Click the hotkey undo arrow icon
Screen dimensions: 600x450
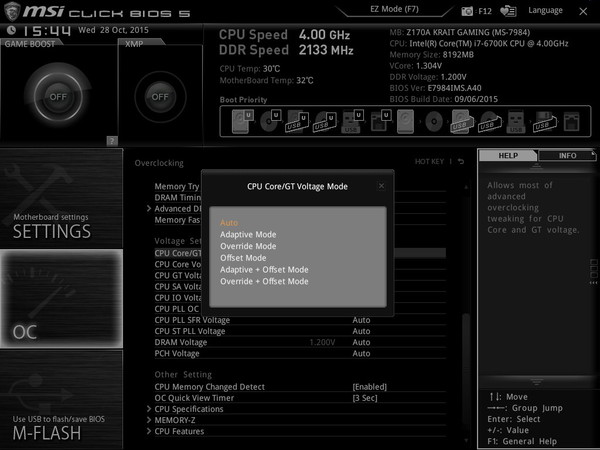point(461,161)
